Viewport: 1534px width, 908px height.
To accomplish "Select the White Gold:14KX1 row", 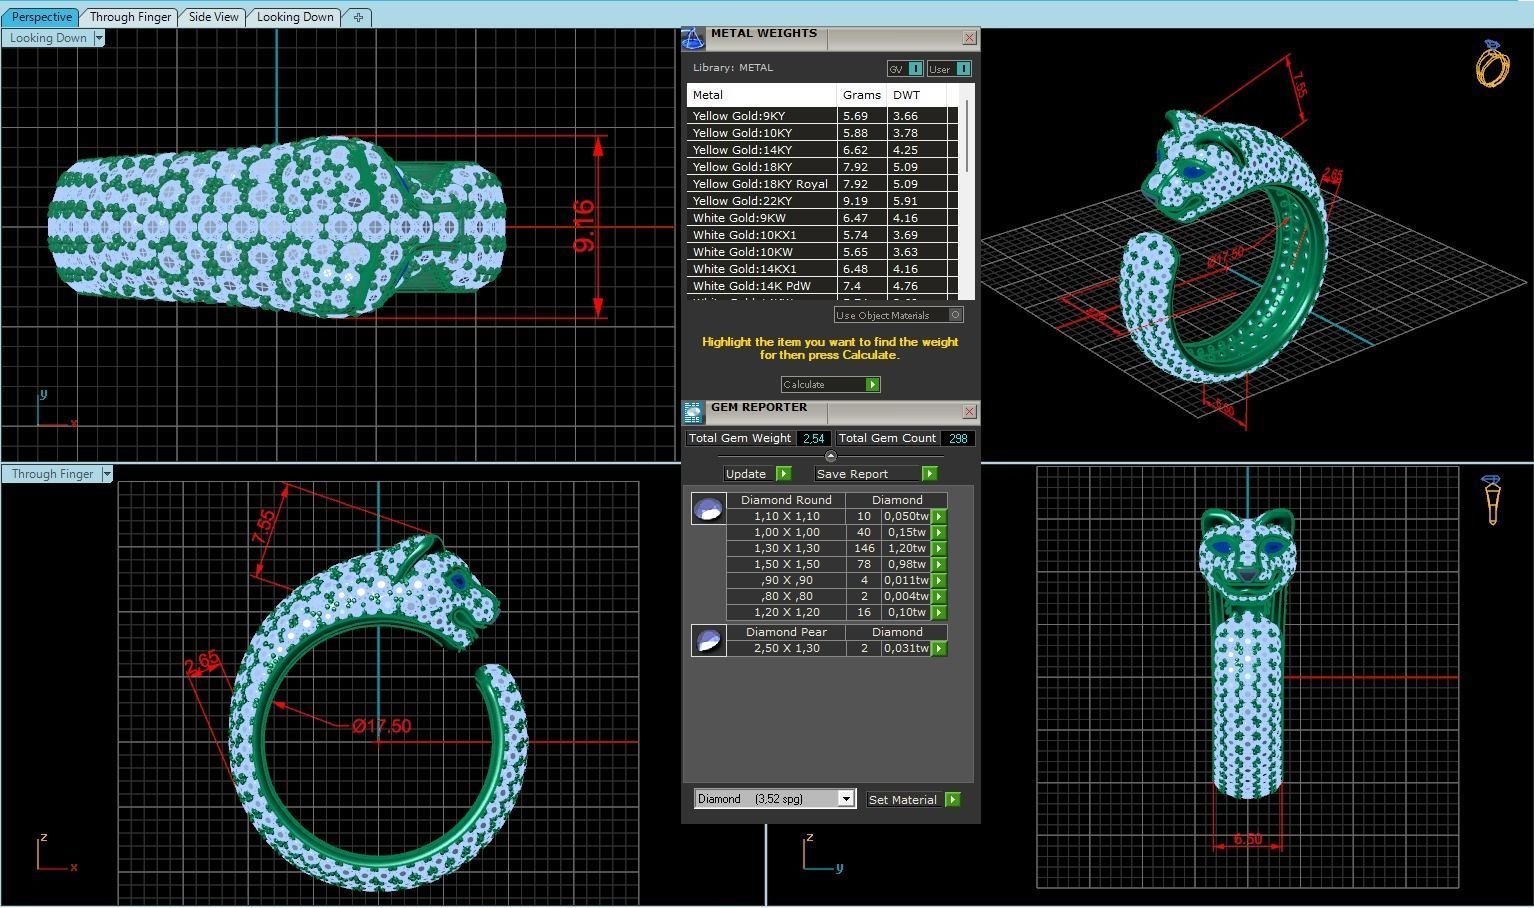I will point(822,269).
